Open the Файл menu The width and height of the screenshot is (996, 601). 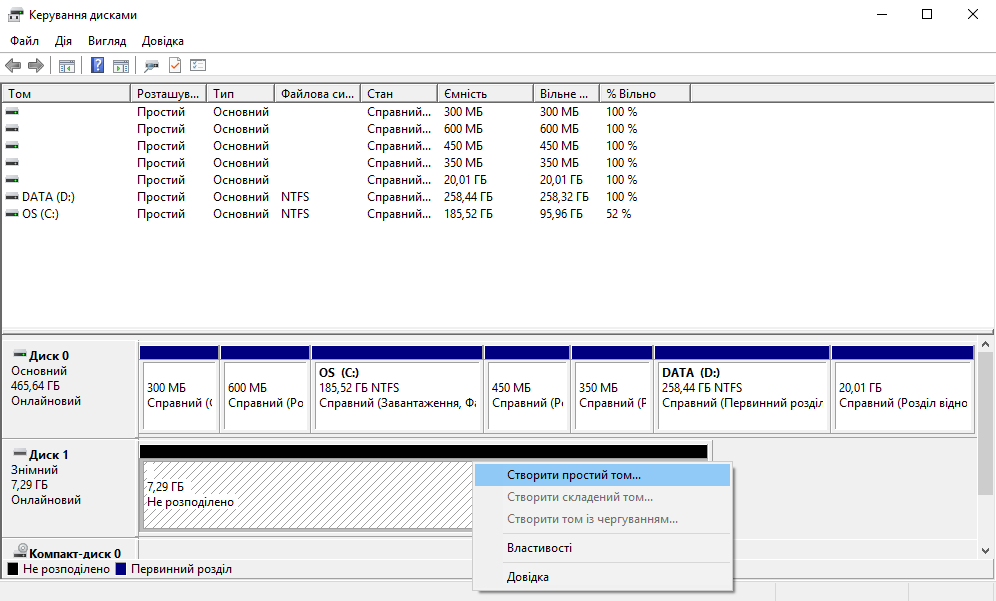[x=24, y=41]
